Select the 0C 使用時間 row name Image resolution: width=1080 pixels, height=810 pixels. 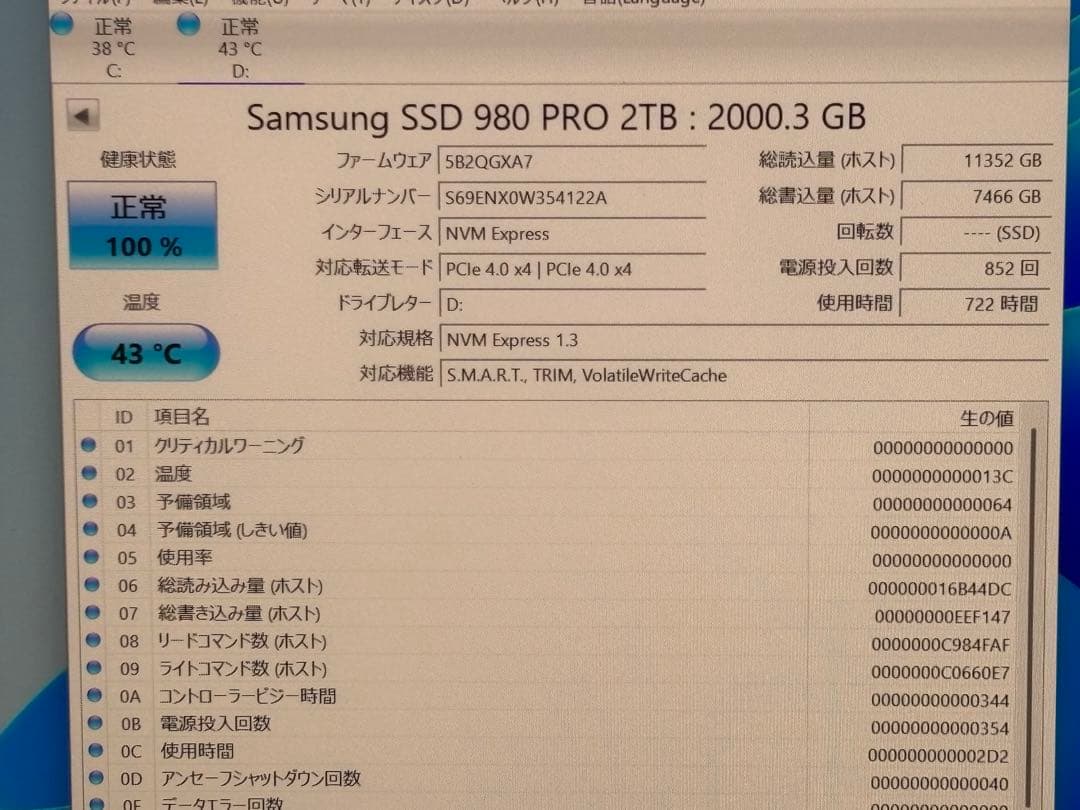tap(197, 751)
